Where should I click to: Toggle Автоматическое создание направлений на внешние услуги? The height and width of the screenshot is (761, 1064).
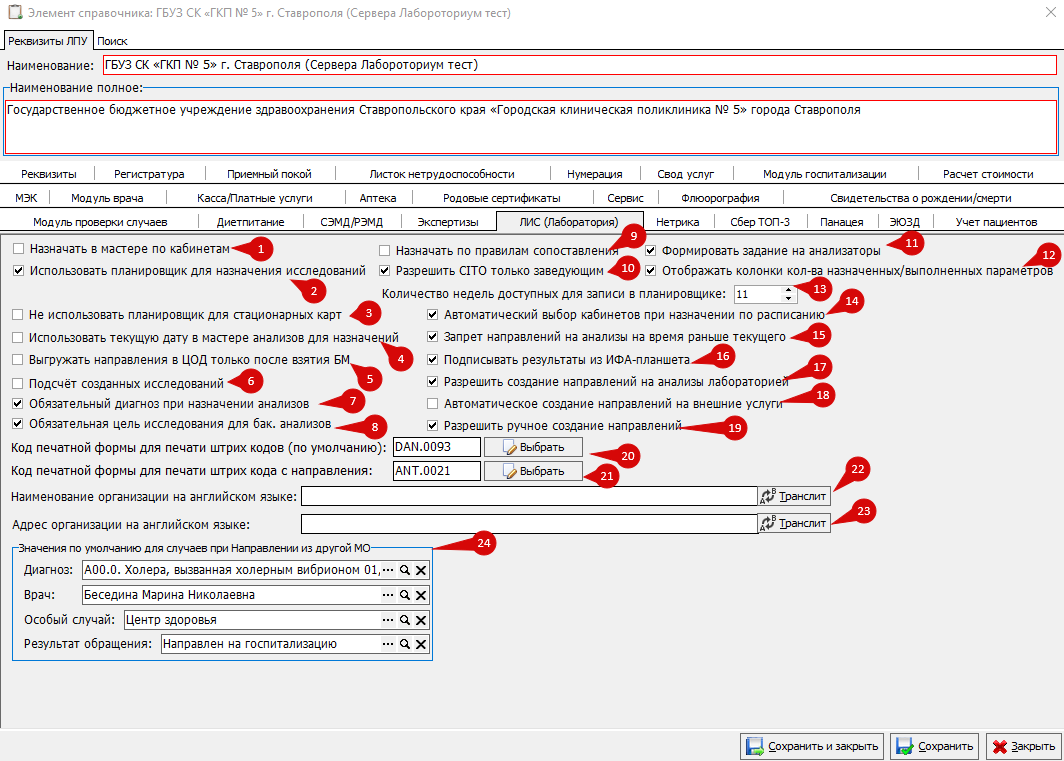(432, 404)
